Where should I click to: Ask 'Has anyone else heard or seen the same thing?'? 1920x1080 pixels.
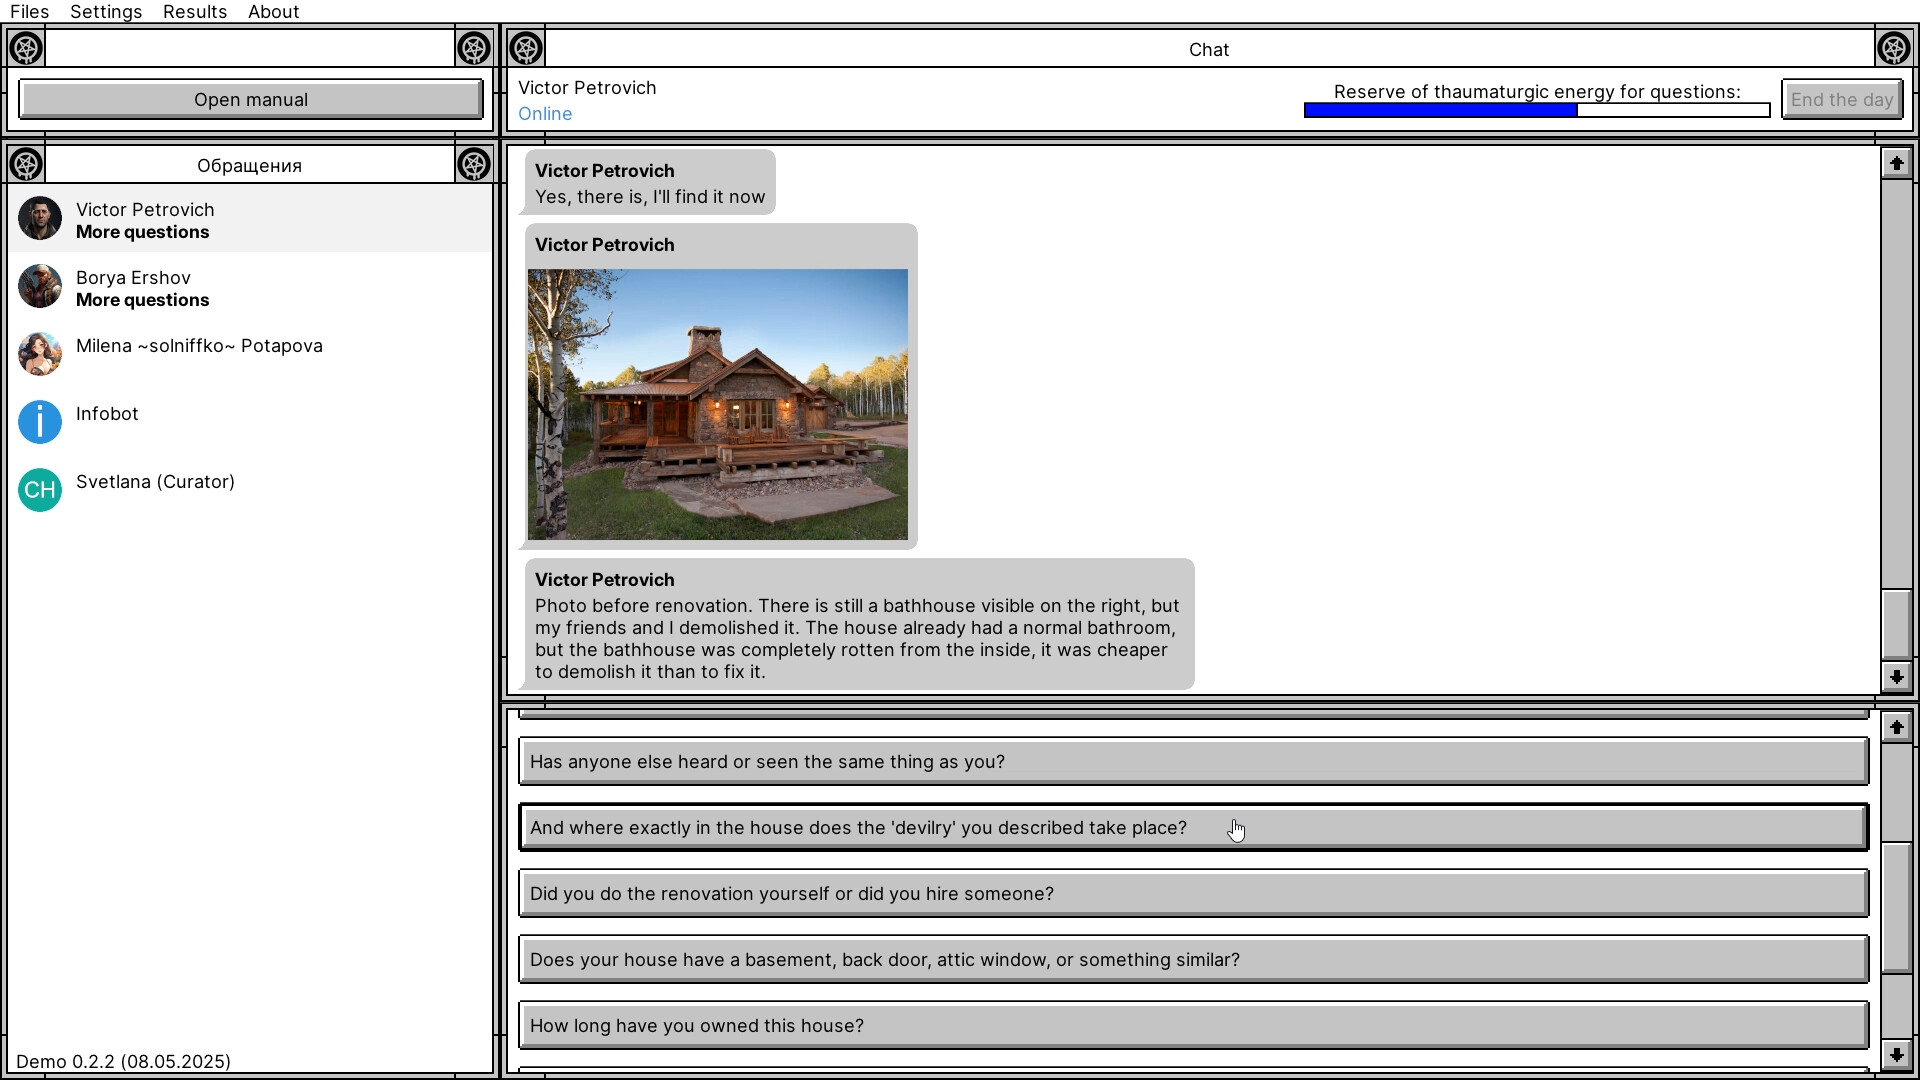click(x=1192, y=761)
